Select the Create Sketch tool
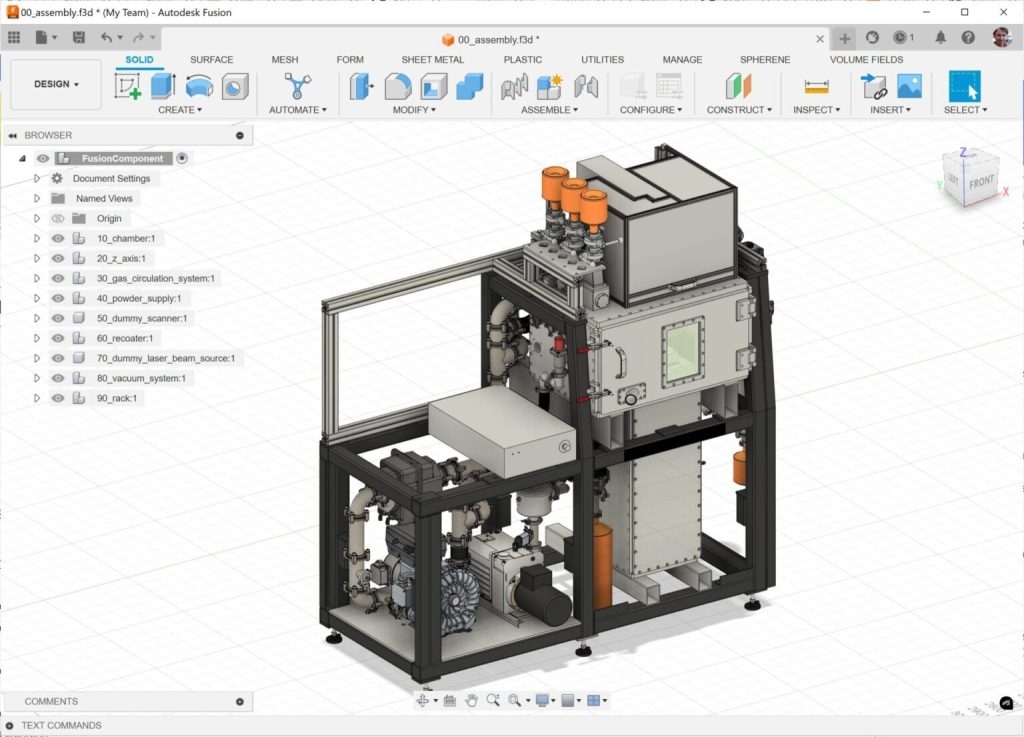This screenshot has width=1024, height=737. point(128,87)
